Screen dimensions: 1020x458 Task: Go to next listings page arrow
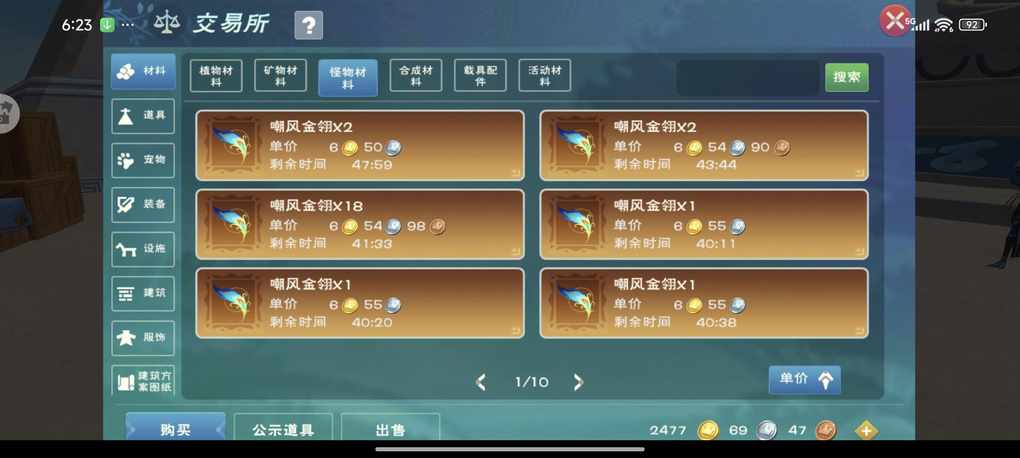[578, 382]
